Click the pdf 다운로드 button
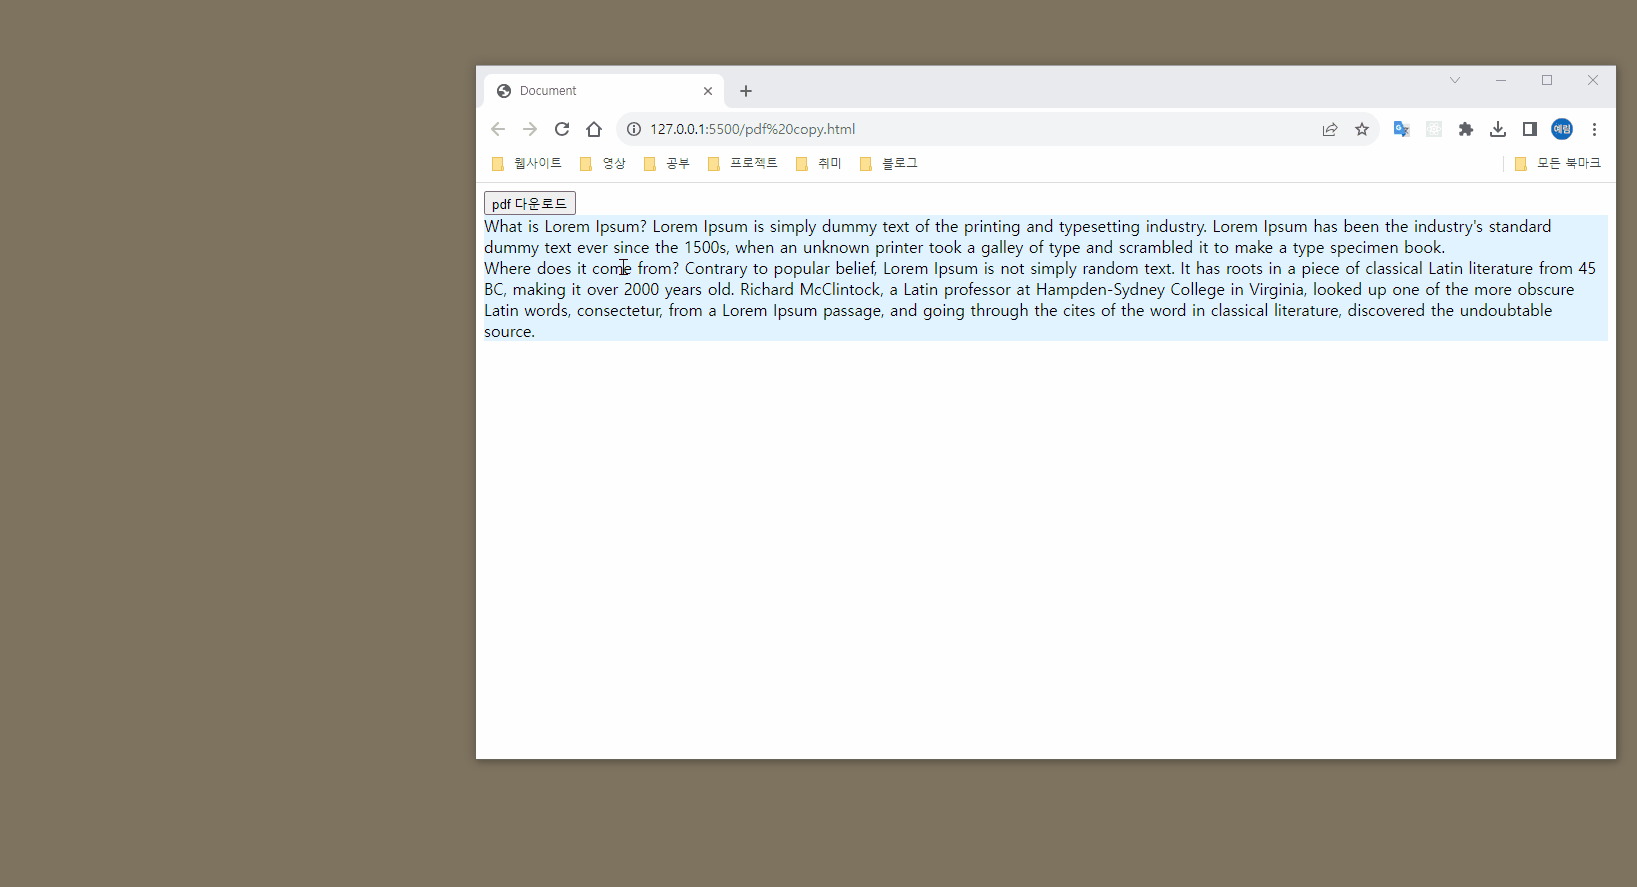Image resolution: width=1637 pixels, height=887 pixels. tap(530, 203)
